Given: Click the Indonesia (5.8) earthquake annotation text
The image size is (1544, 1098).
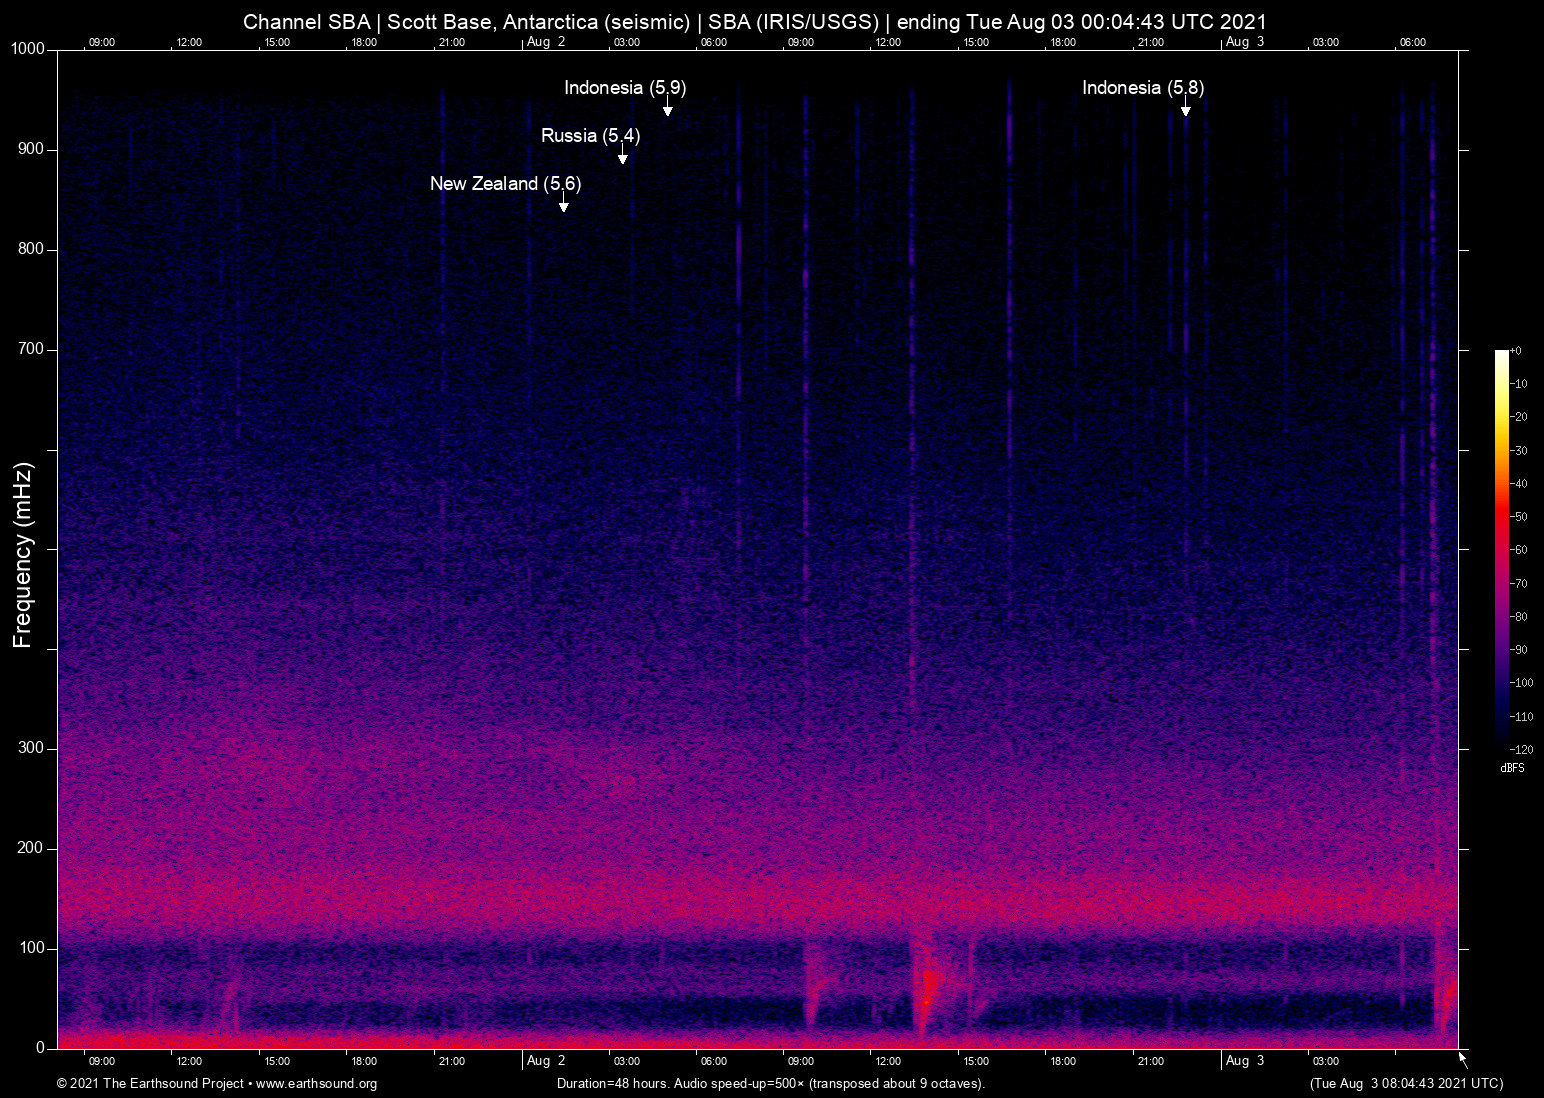Looking at the screenshot, I should (x=1142, y=88).
